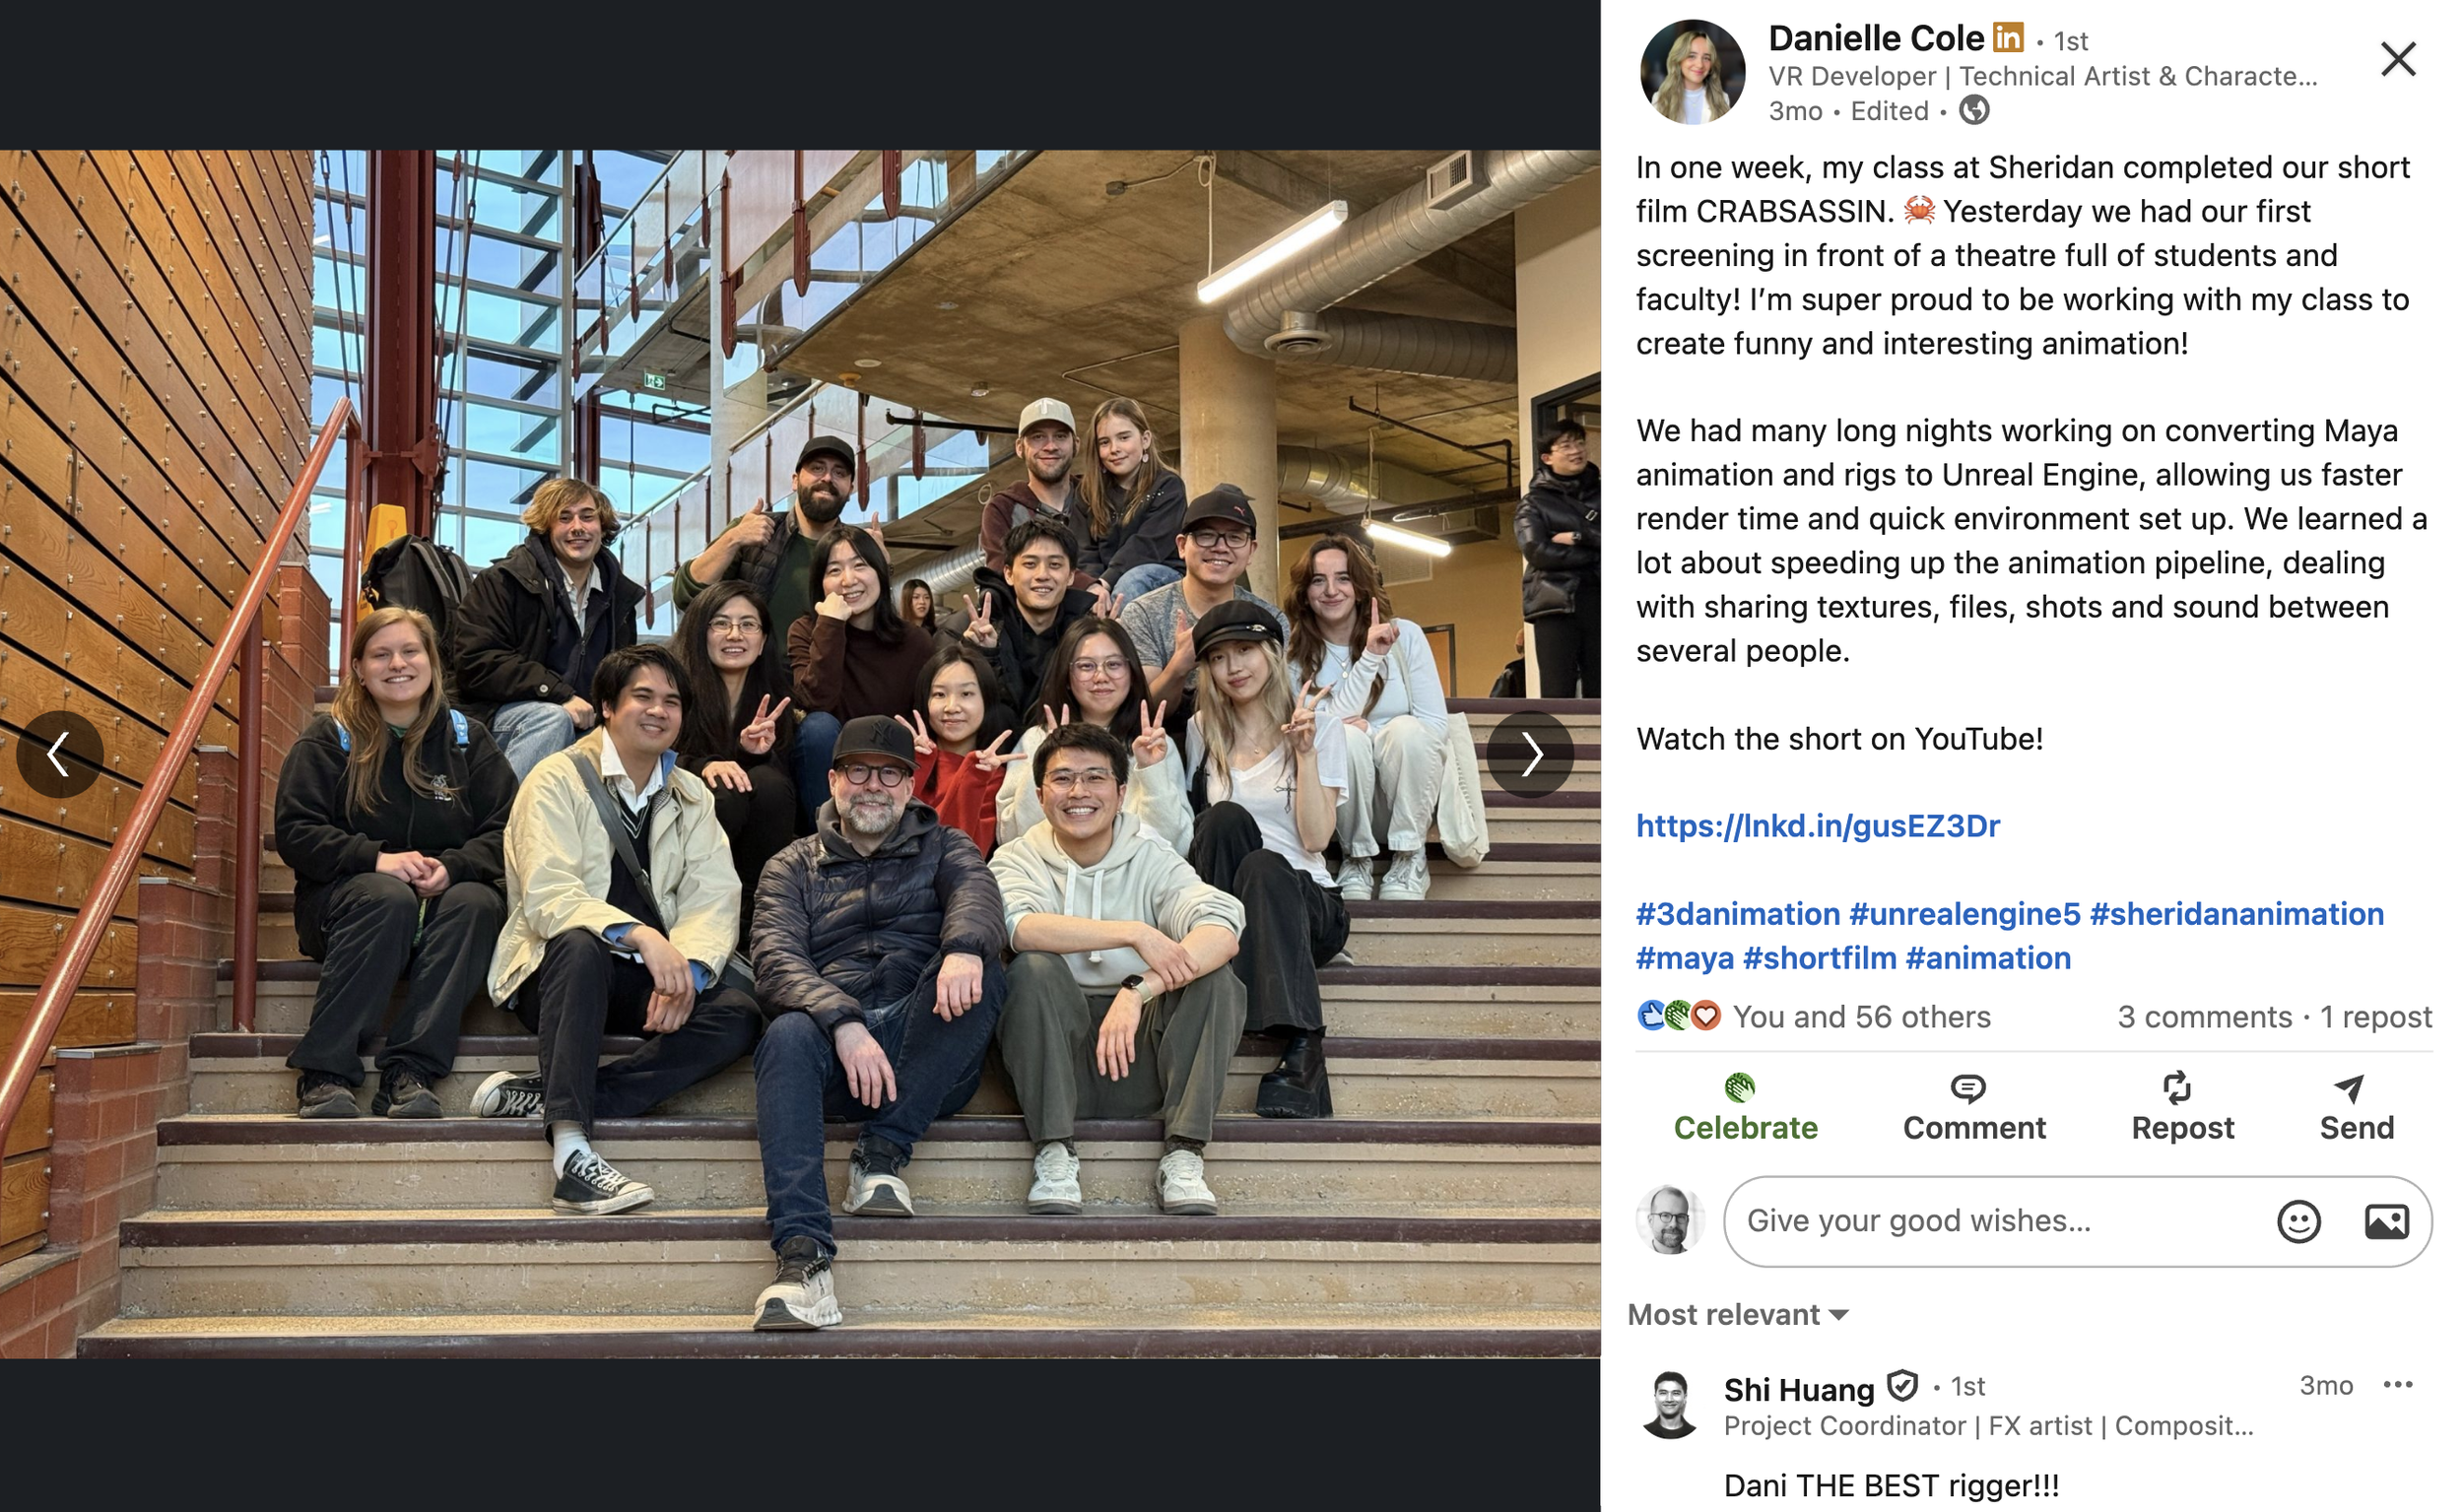Viewport: 2463px width, 1512px height.
Task: Open the #sheridananimation hashtag
Action: coord(2236,914)
